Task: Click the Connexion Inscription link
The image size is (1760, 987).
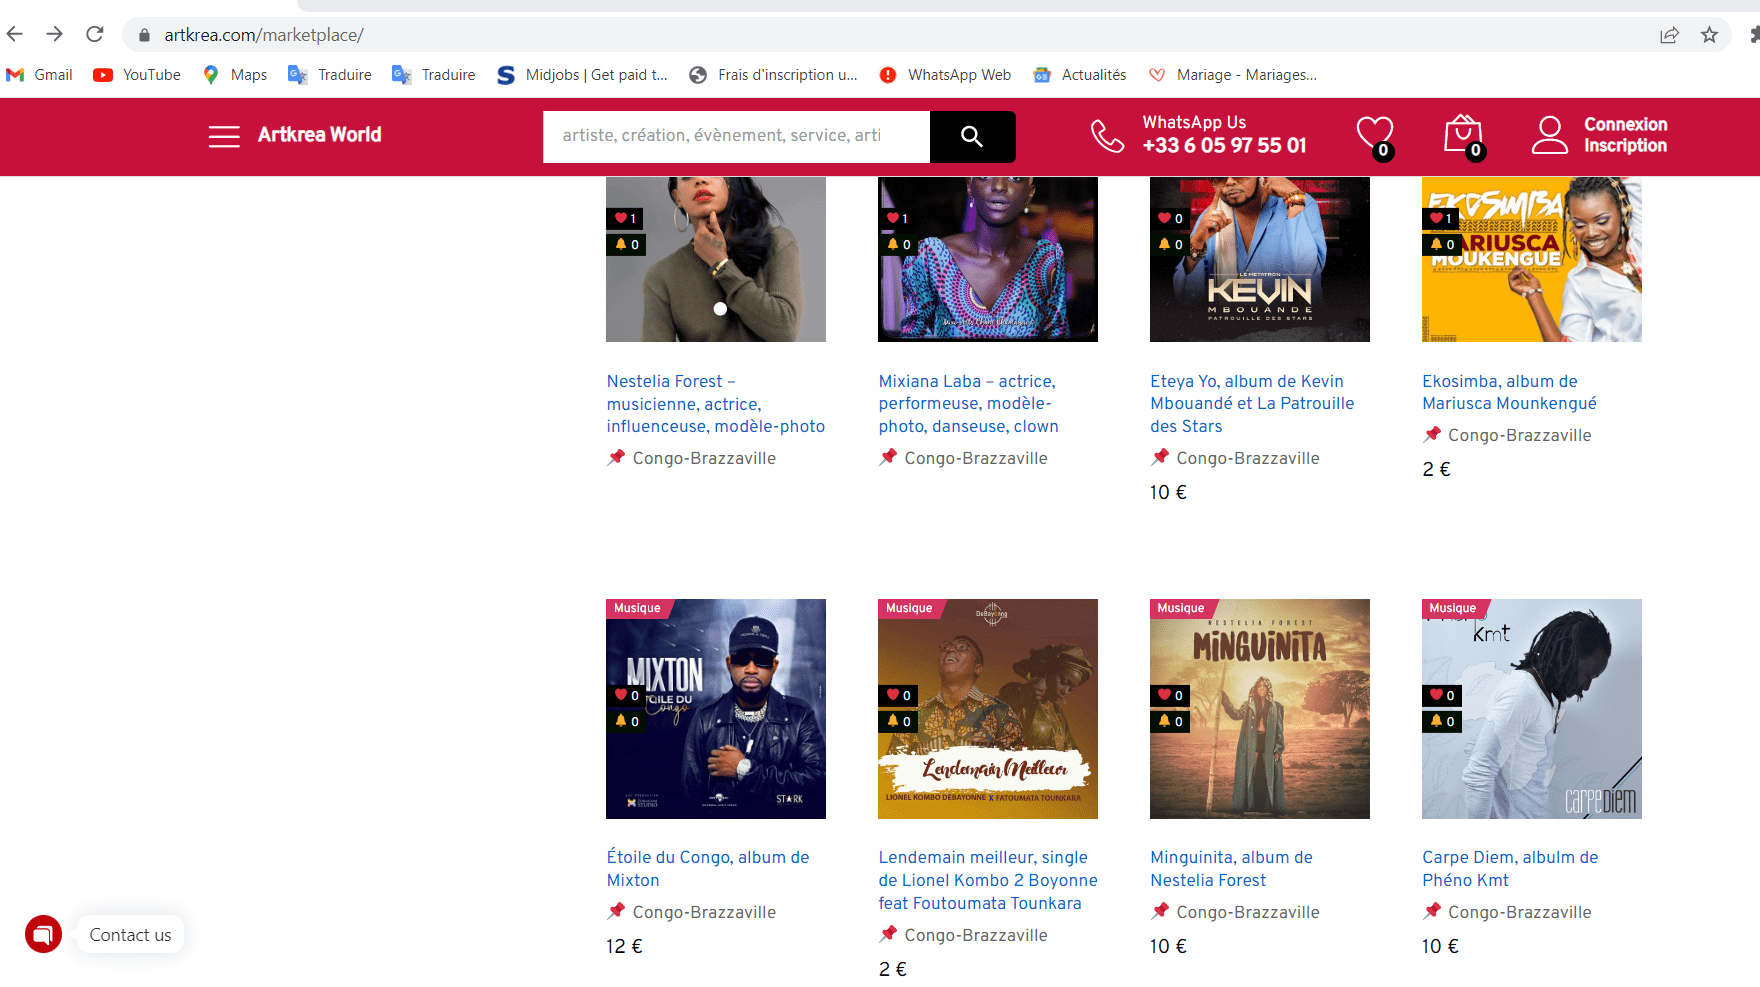Action: coord(1624,136)
